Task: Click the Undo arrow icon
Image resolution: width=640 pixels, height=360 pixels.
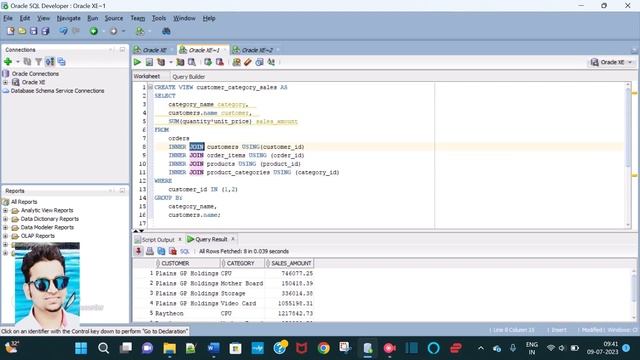Action: pyautogui.click(x=63, y=31)
